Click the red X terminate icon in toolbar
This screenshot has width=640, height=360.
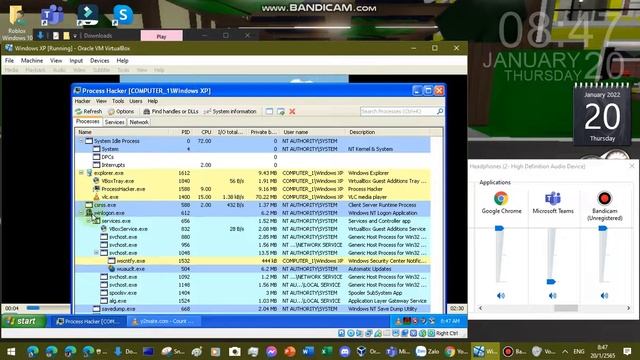coord(292,111)
